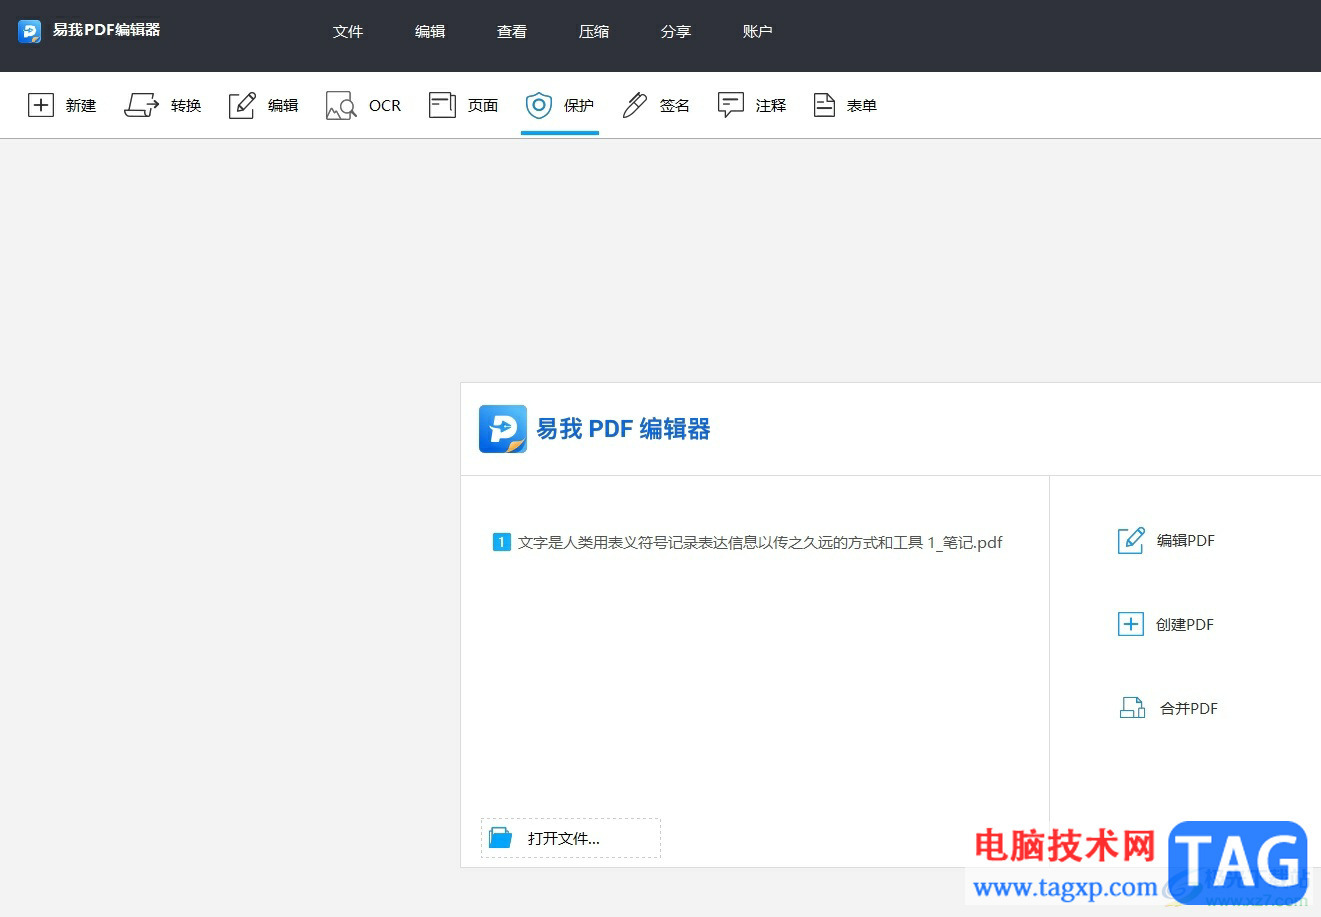Click the 易我PDF编辑器 logo in title bar
Screen dimensions: 1321x917
(30, 31)
